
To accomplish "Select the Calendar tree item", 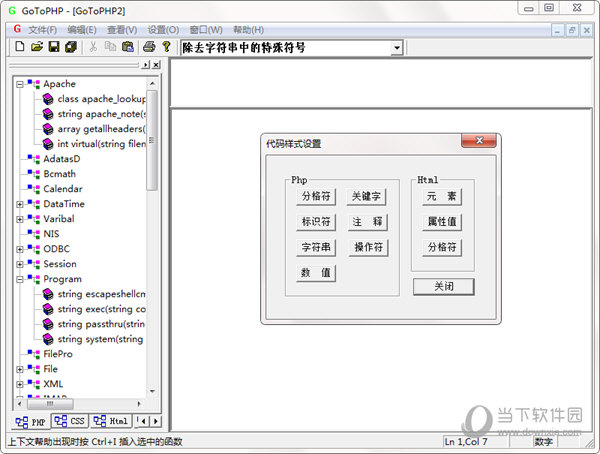I will point(63,189).
